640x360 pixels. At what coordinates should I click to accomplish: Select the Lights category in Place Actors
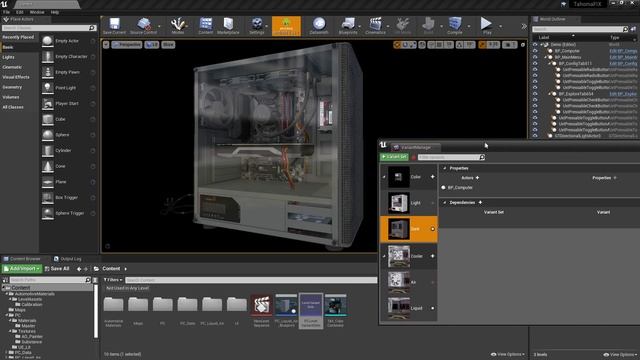(x=8, y=57)
